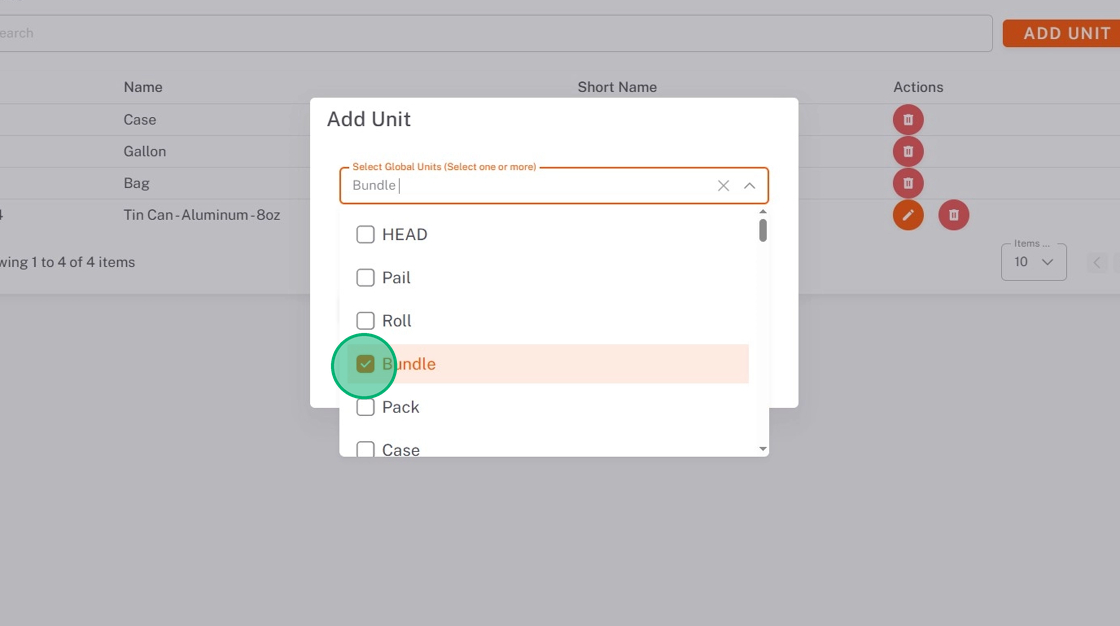The image size is (1120, 626).
Task: Collapse the Global Units dropdown
Action: tap(749, 186)
